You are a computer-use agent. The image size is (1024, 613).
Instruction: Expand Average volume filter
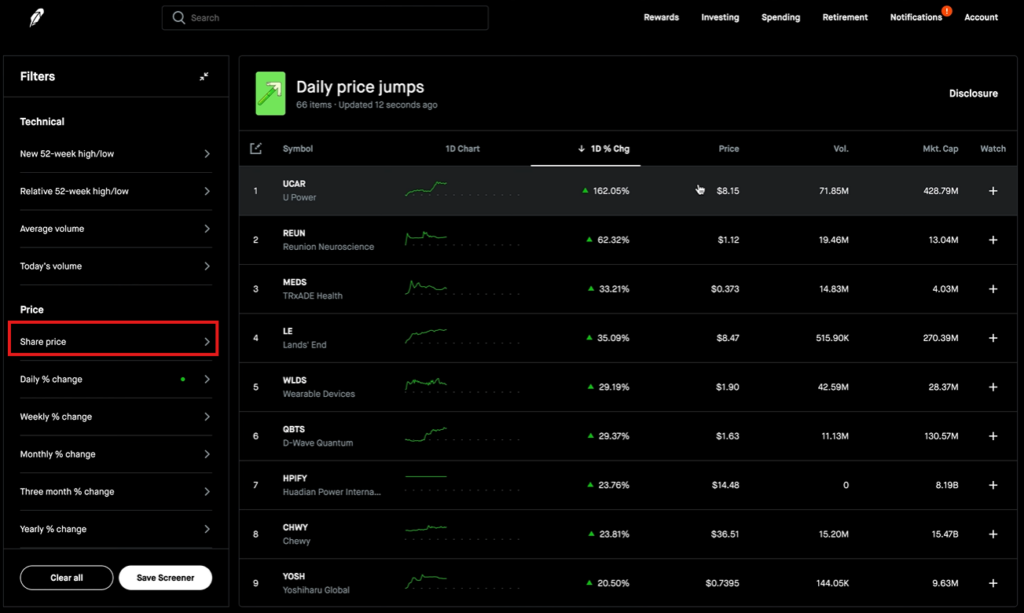point(116,228)
